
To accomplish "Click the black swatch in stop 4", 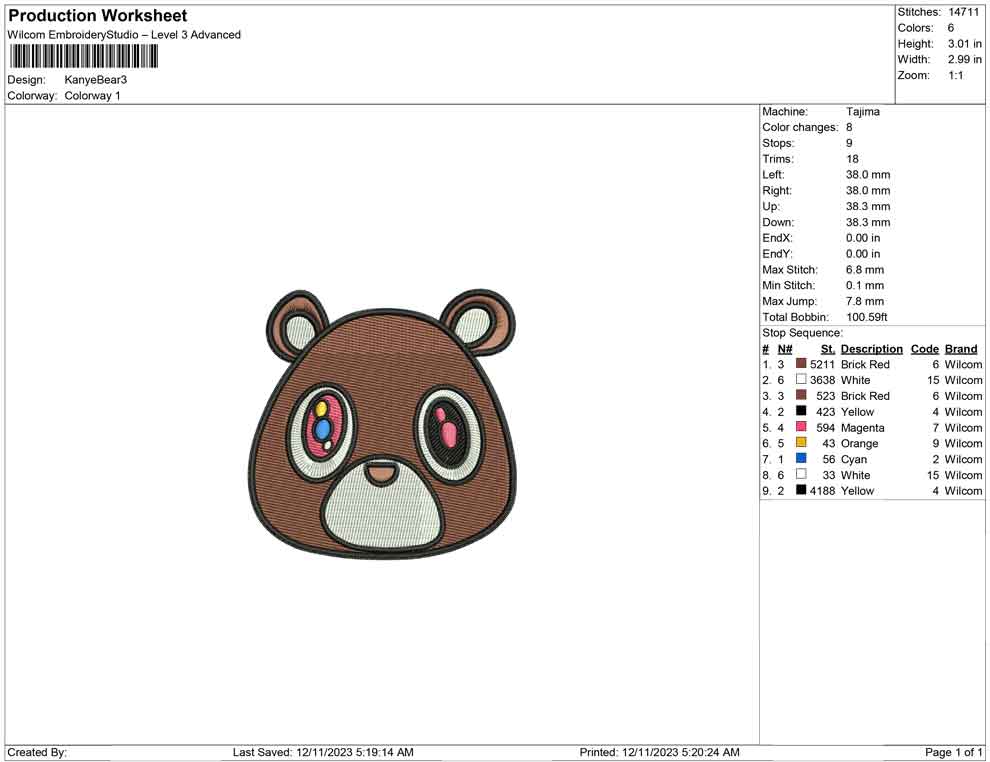I will click(x=801, y=411).
